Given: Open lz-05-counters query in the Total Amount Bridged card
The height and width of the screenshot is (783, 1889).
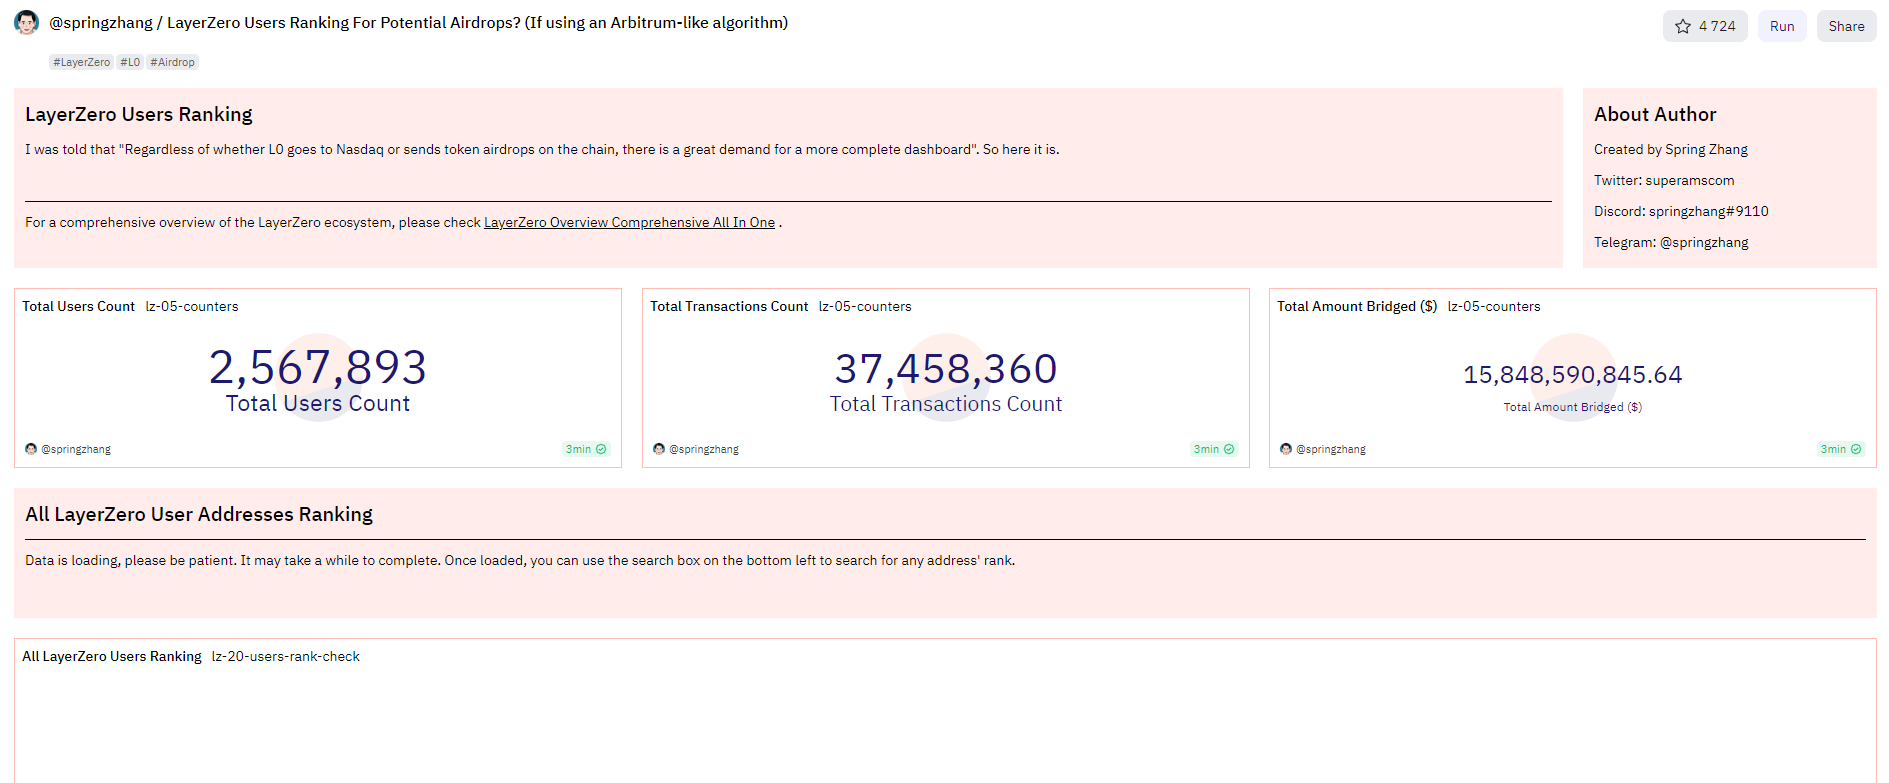Looking at the screenshot, I should [1494, 306].
